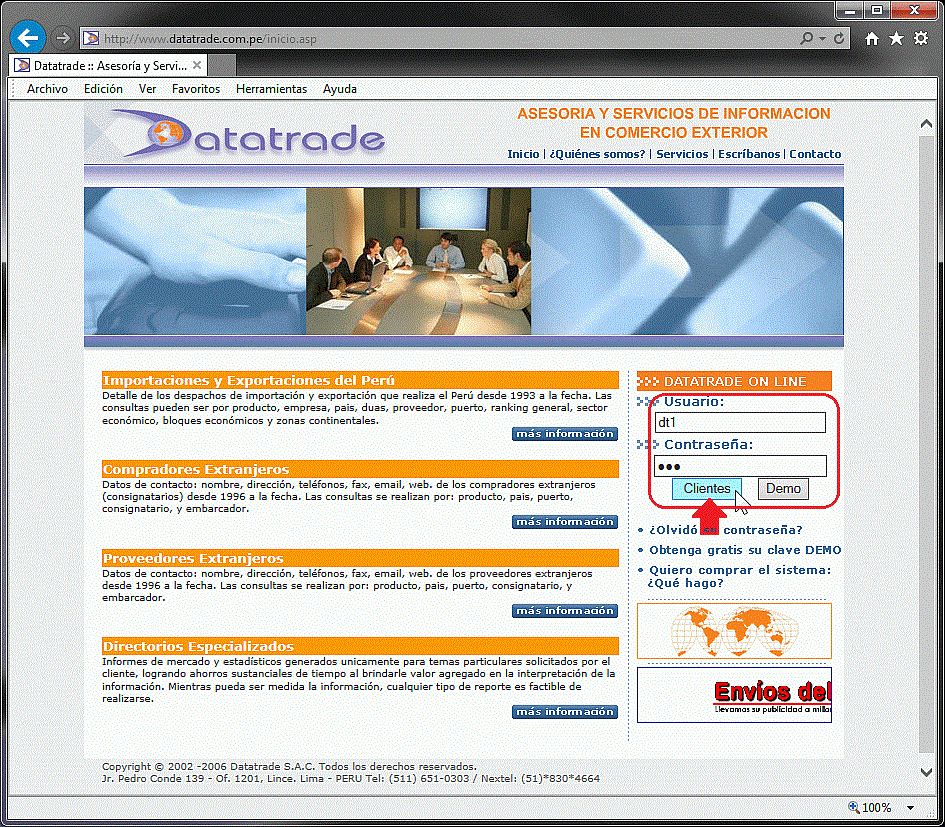Open the Tools gear icon
The image size is (945, 827).
921,39
